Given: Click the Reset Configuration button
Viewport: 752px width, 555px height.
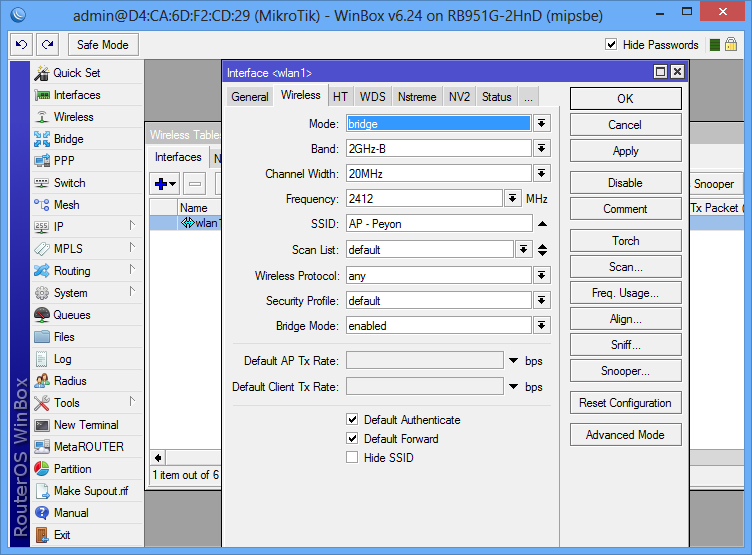Looking at the screenshot, I should [625, 403].
